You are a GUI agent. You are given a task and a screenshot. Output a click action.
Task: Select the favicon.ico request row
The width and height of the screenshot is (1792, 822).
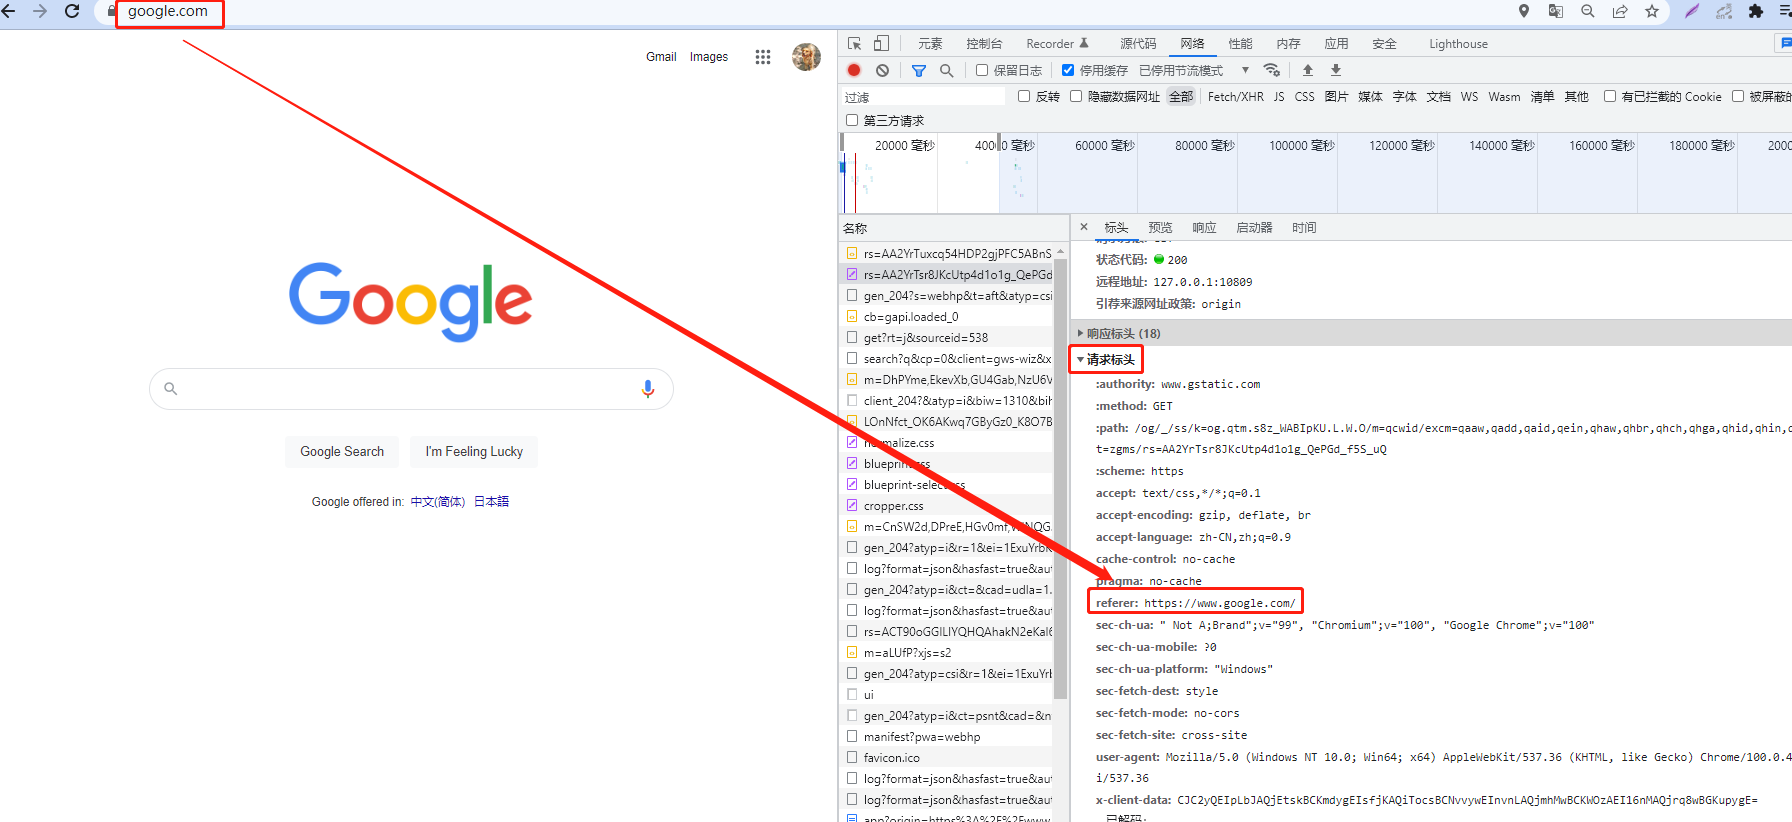click(947, 757)
